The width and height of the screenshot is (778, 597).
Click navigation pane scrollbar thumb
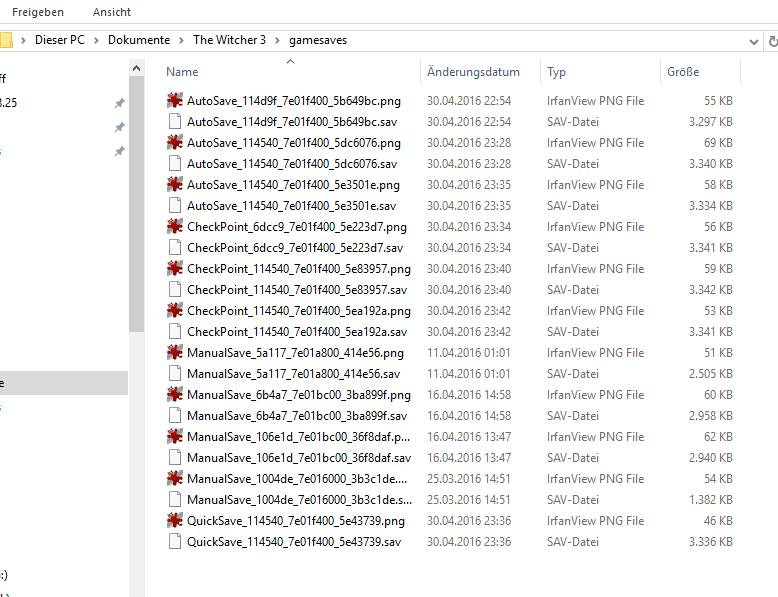(x=136, y=204)
